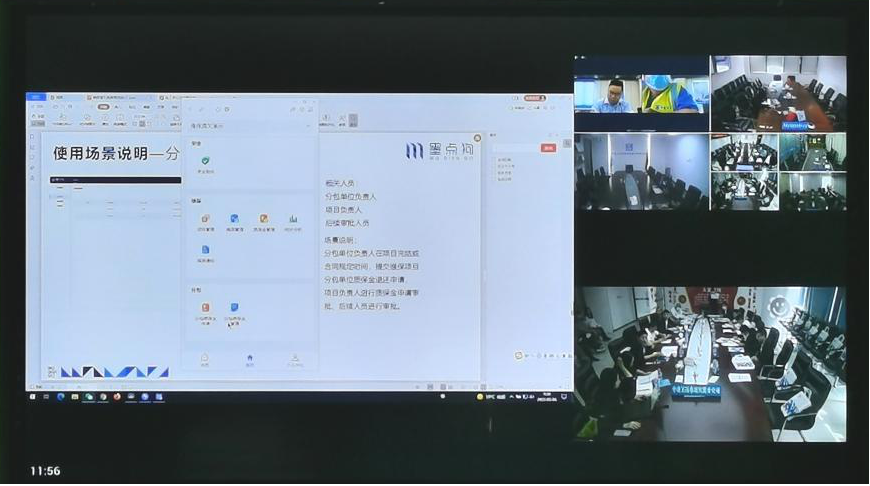Screen dimensions: 870x486
Task: Click the Windows Start button on the taskbar
Action: coord(33,397)
